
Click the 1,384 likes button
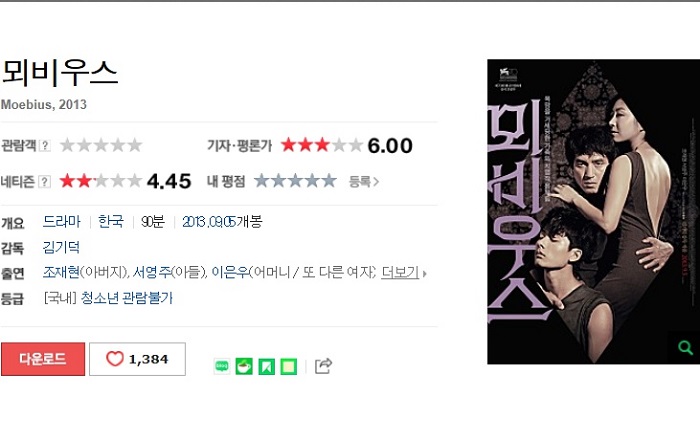click(x=138, y=359)
